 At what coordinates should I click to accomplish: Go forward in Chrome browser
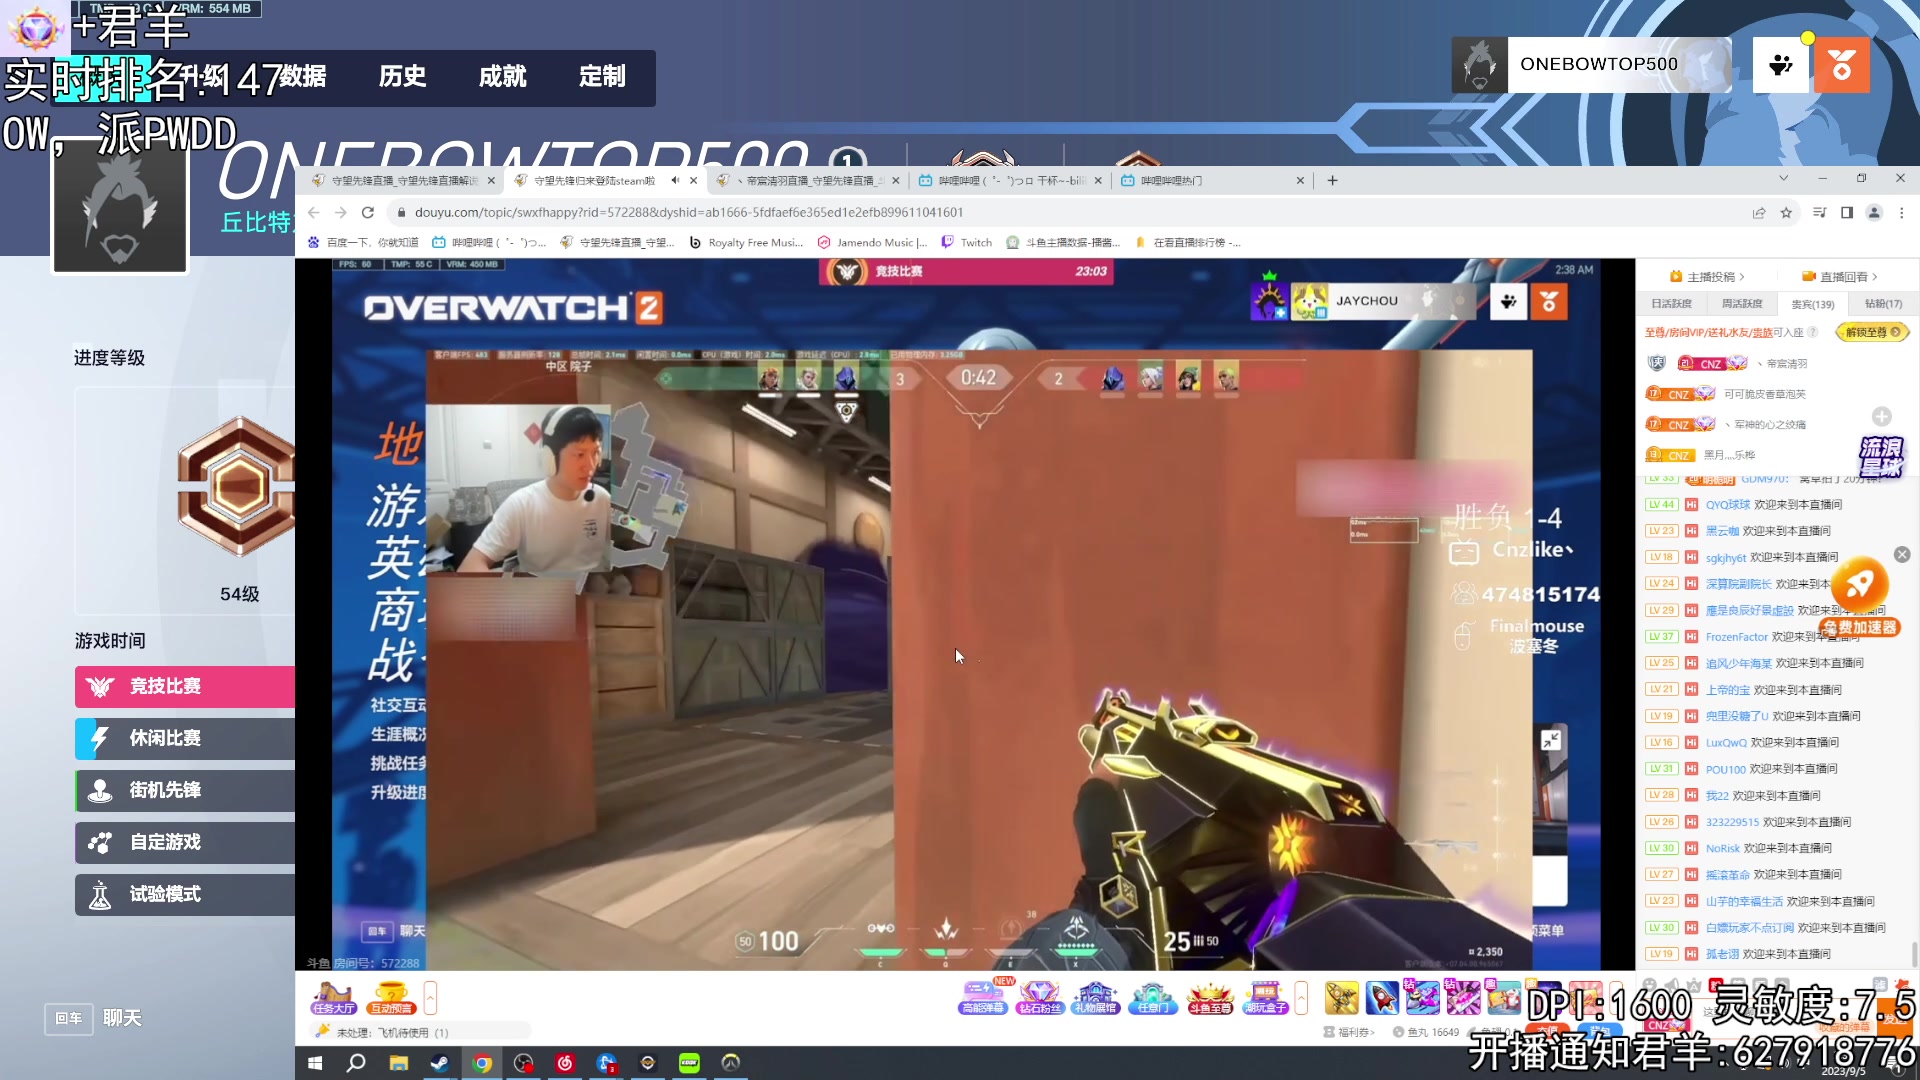pyautogui.click(x=340, y=212)
